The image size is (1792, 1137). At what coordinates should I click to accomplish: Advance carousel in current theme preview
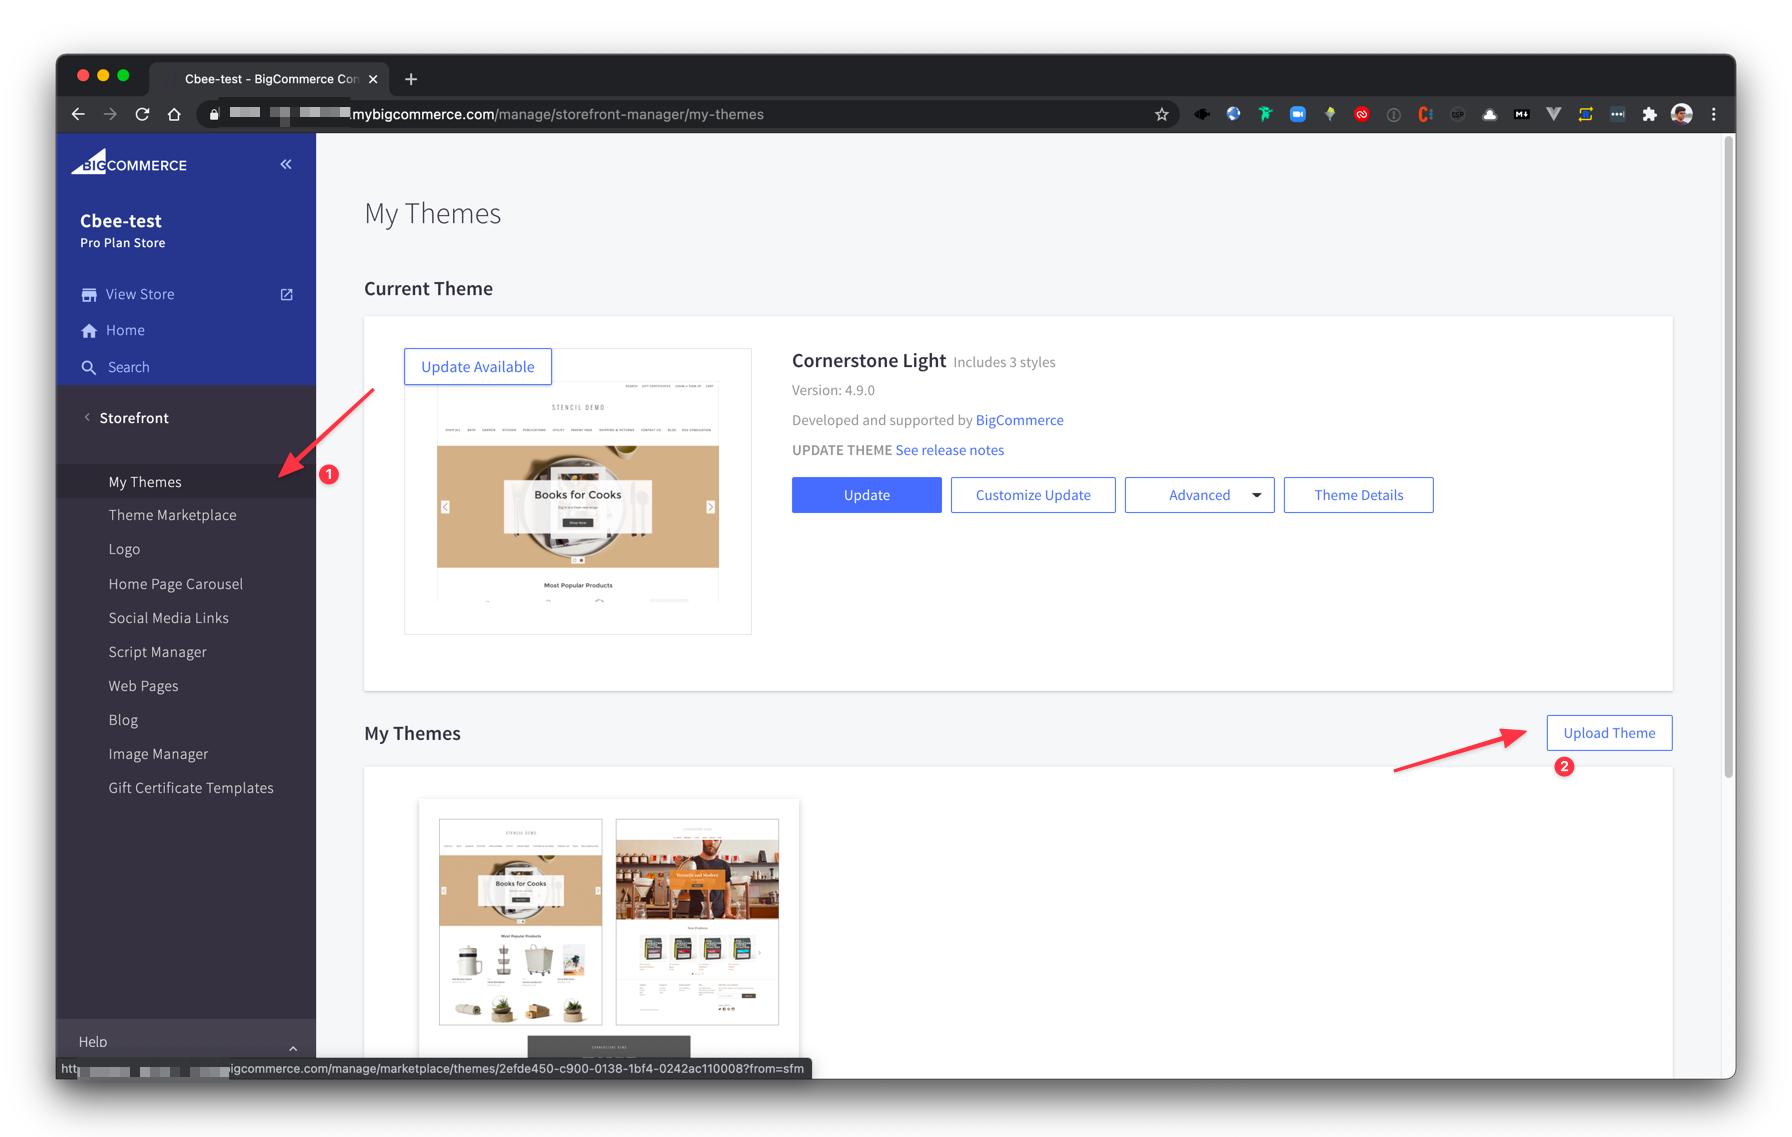click(710, 507)
